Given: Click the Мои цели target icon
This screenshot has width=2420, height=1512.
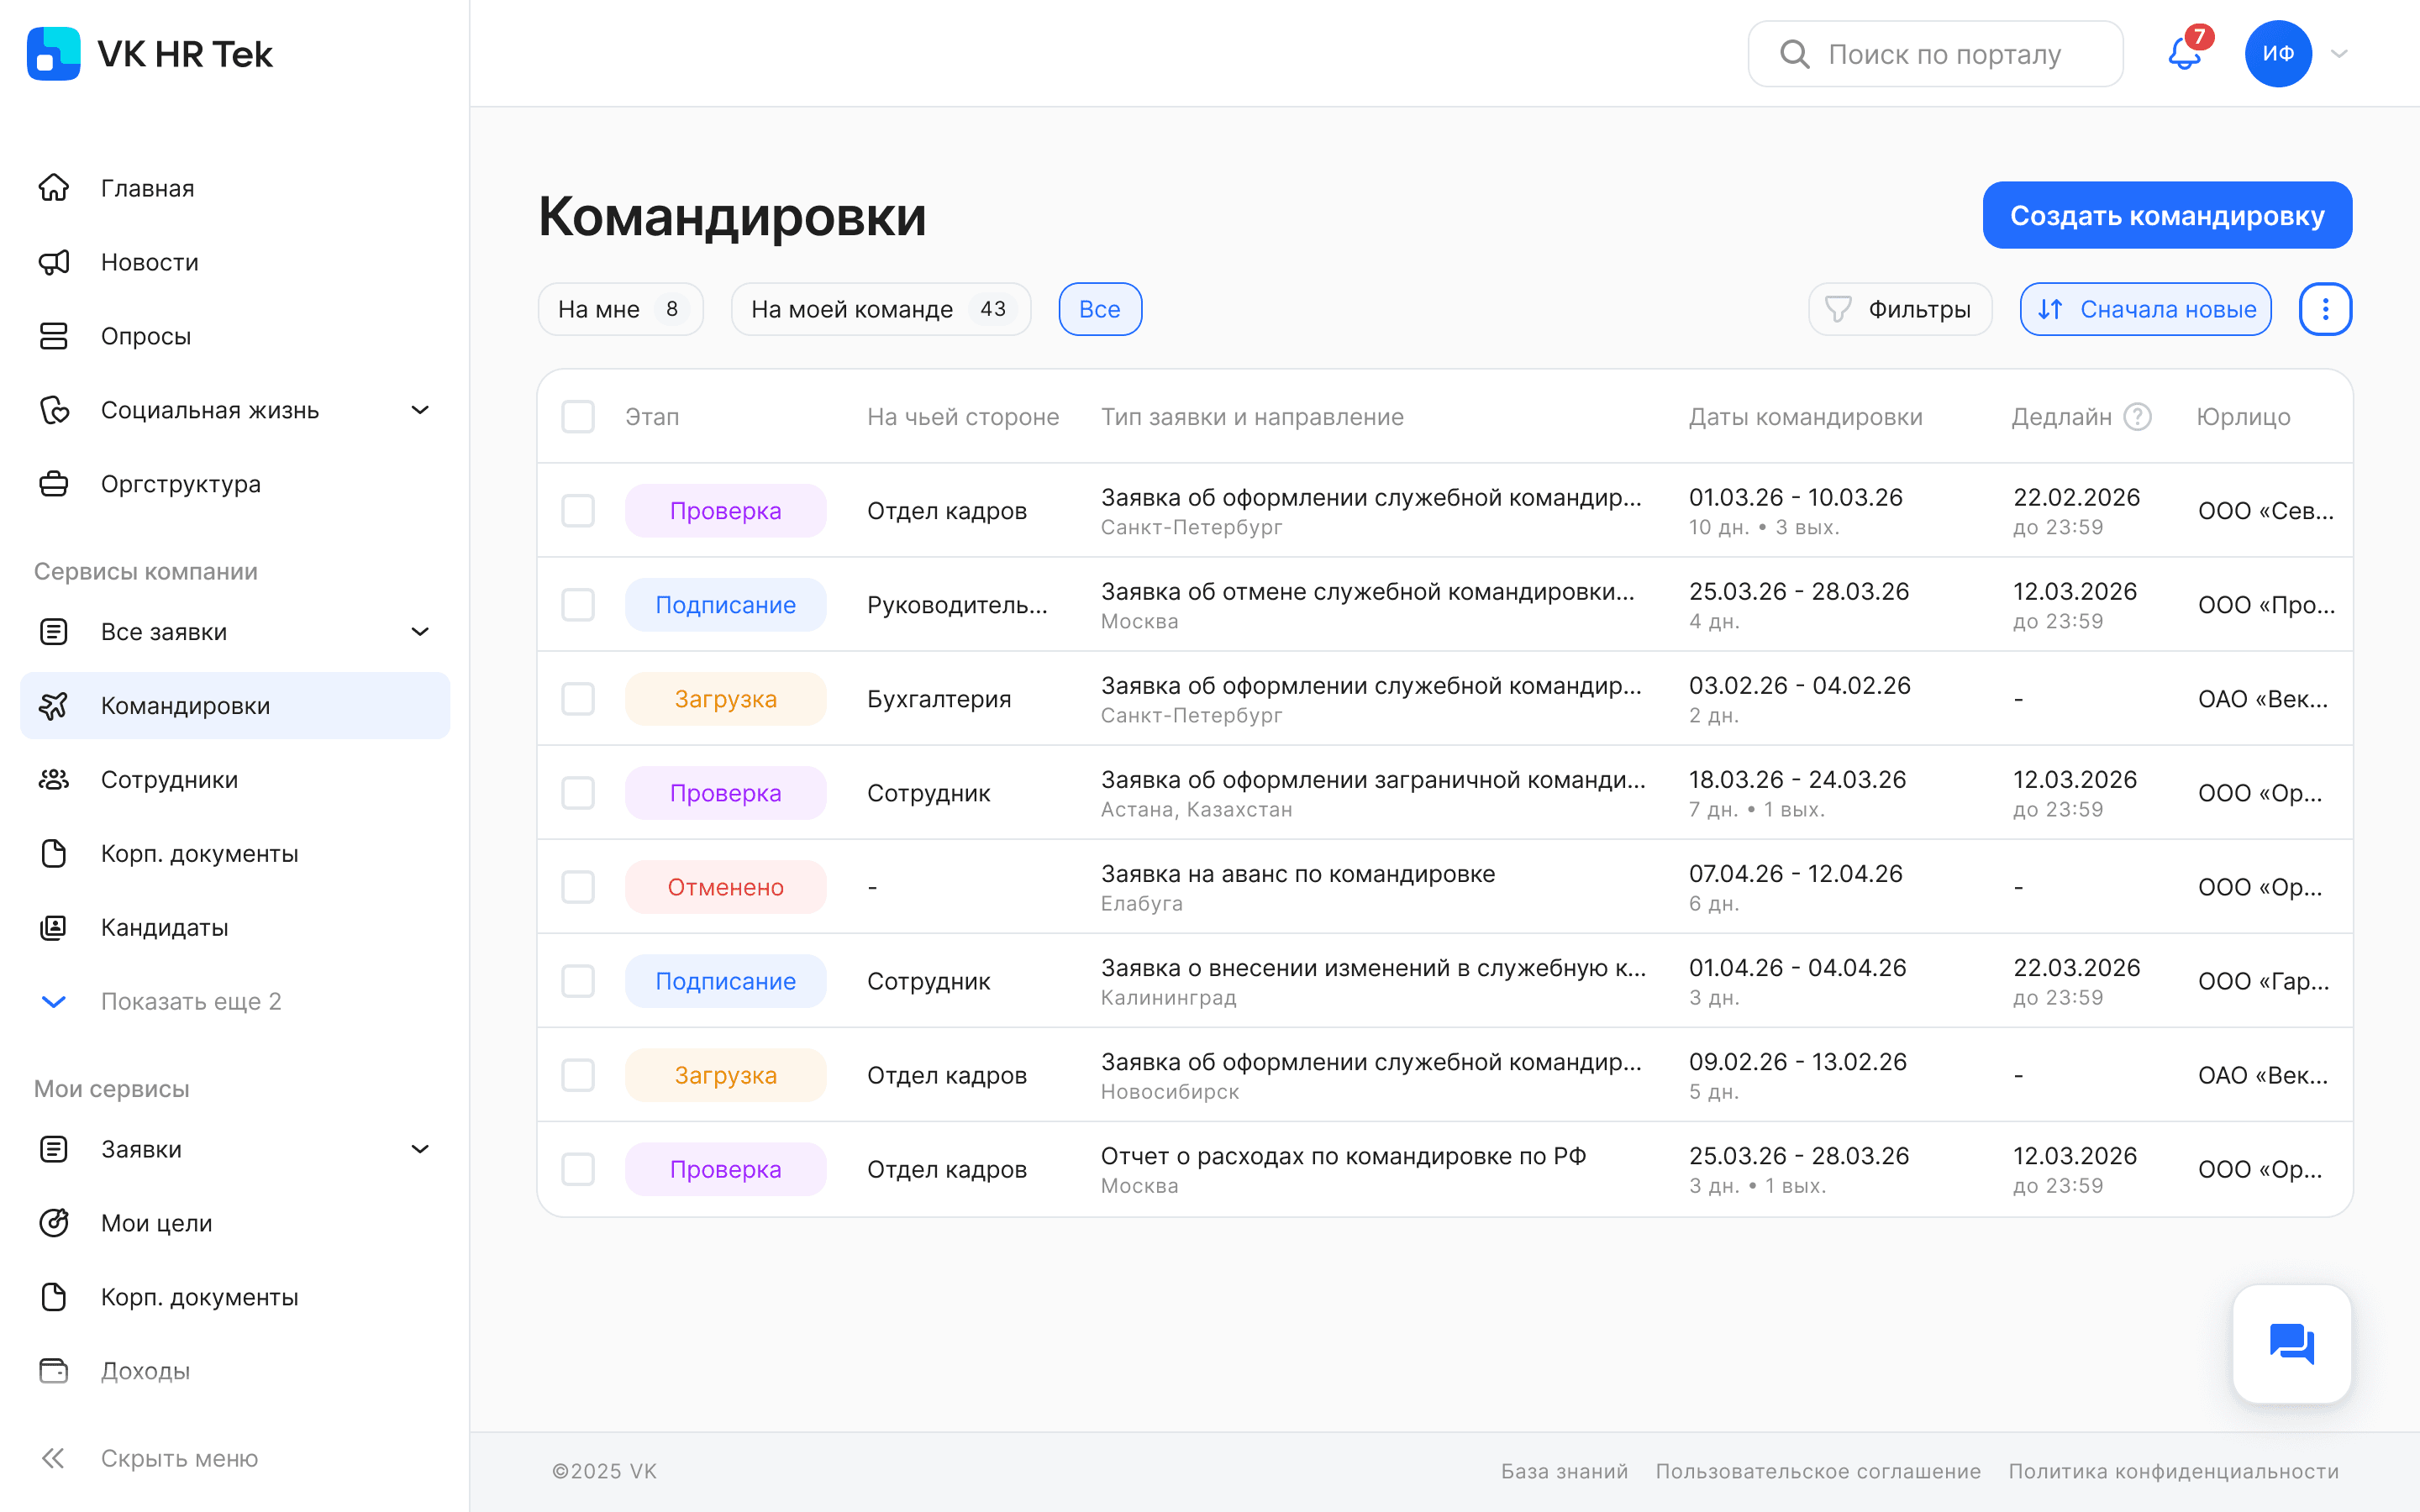Looking at the screenshot, I should pos(54,1223).
